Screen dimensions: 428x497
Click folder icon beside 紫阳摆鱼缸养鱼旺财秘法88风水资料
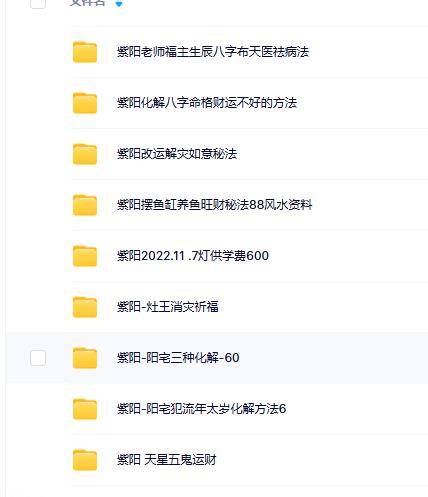[85, 205]
